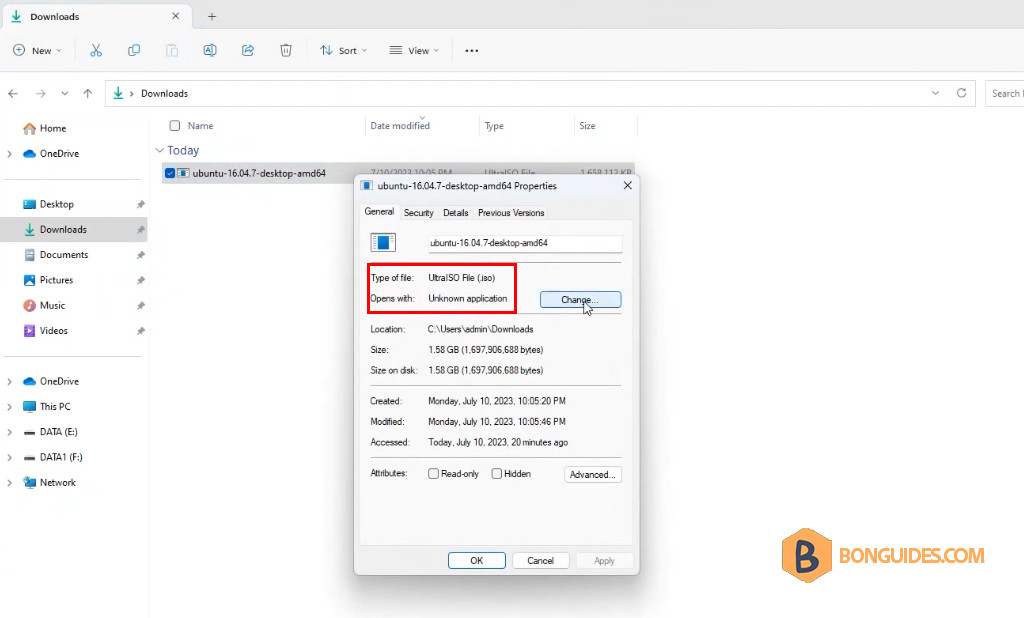Expand the address bar history dropdown
Screen dimensions: 1024x618
click(935, 93)
